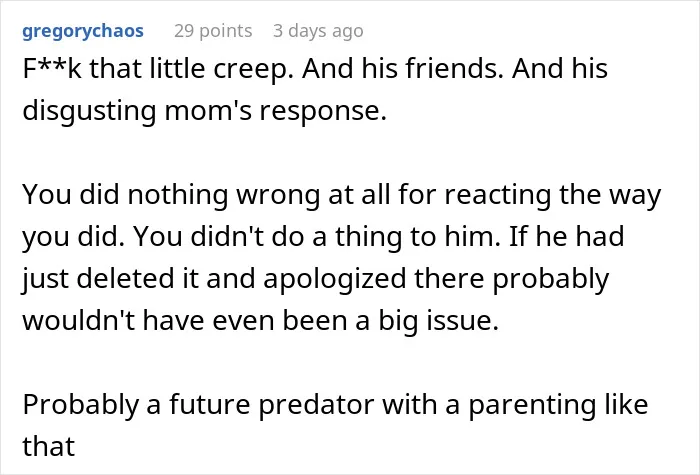Click the phrase 'You did nothing wrong'
Image resolution: width=700 pixels, height=475 pixels.
[171, 196]
